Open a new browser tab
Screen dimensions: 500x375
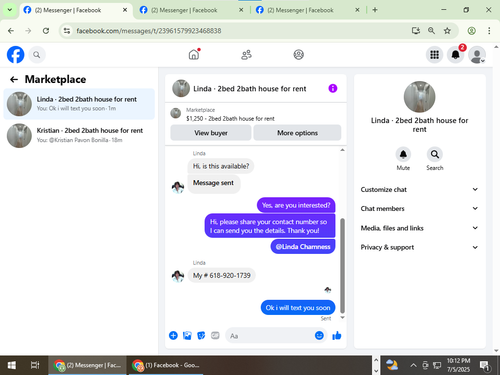pyautogui.click(x=375, y=10)
